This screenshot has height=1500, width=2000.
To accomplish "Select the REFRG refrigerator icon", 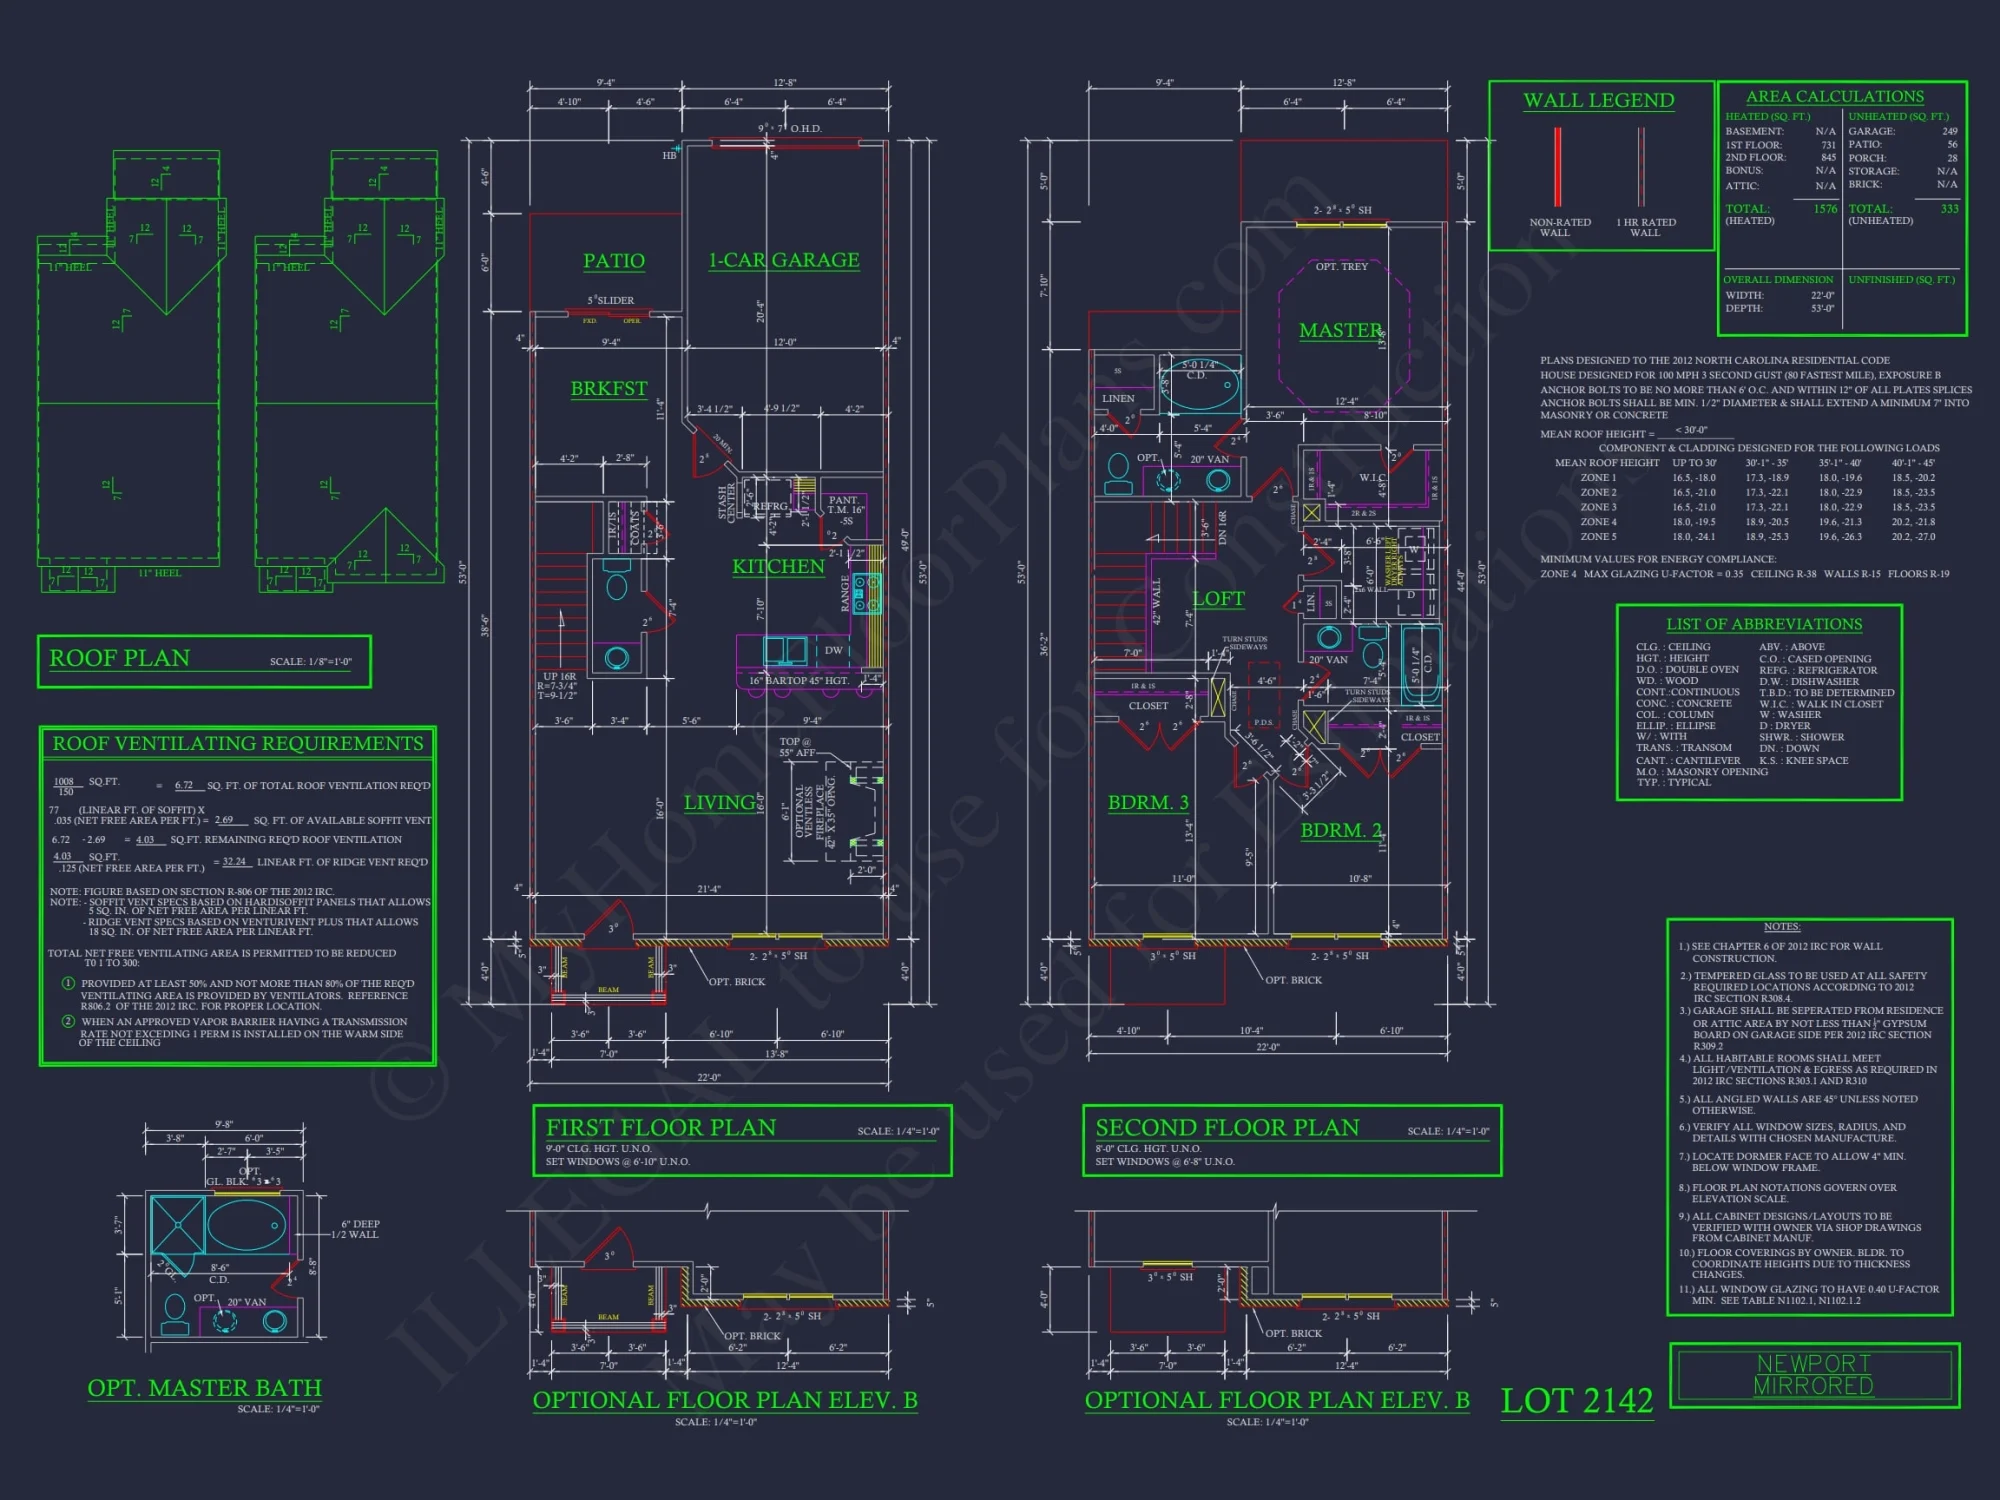I will pos(770,507).
